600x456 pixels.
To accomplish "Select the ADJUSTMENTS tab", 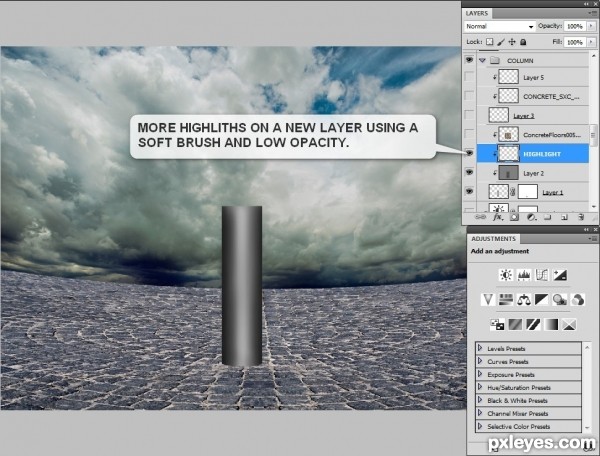I will [x=494, y=239].
